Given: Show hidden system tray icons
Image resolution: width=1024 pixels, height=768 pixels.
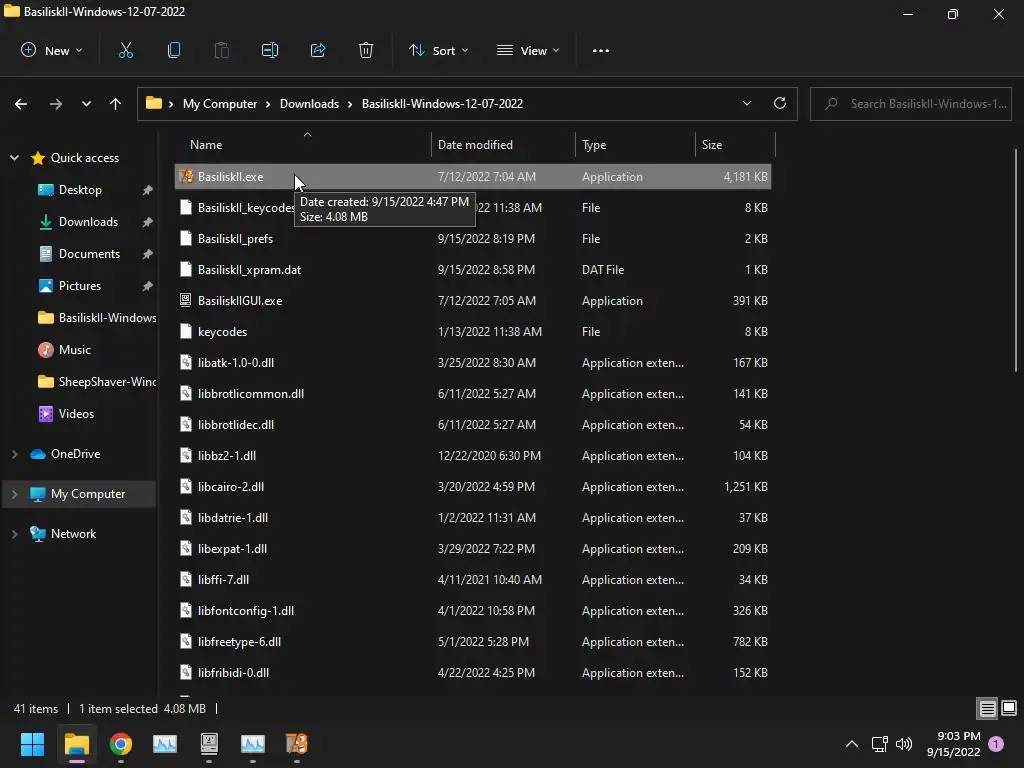Looking at the screenshot, I should click(852, 744).
